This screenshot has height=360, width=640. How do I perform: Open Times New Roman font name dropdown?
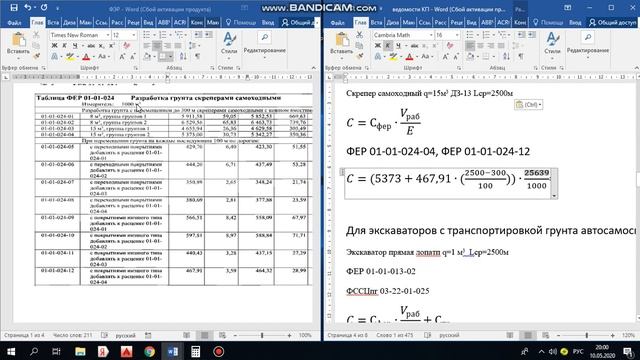108,35
